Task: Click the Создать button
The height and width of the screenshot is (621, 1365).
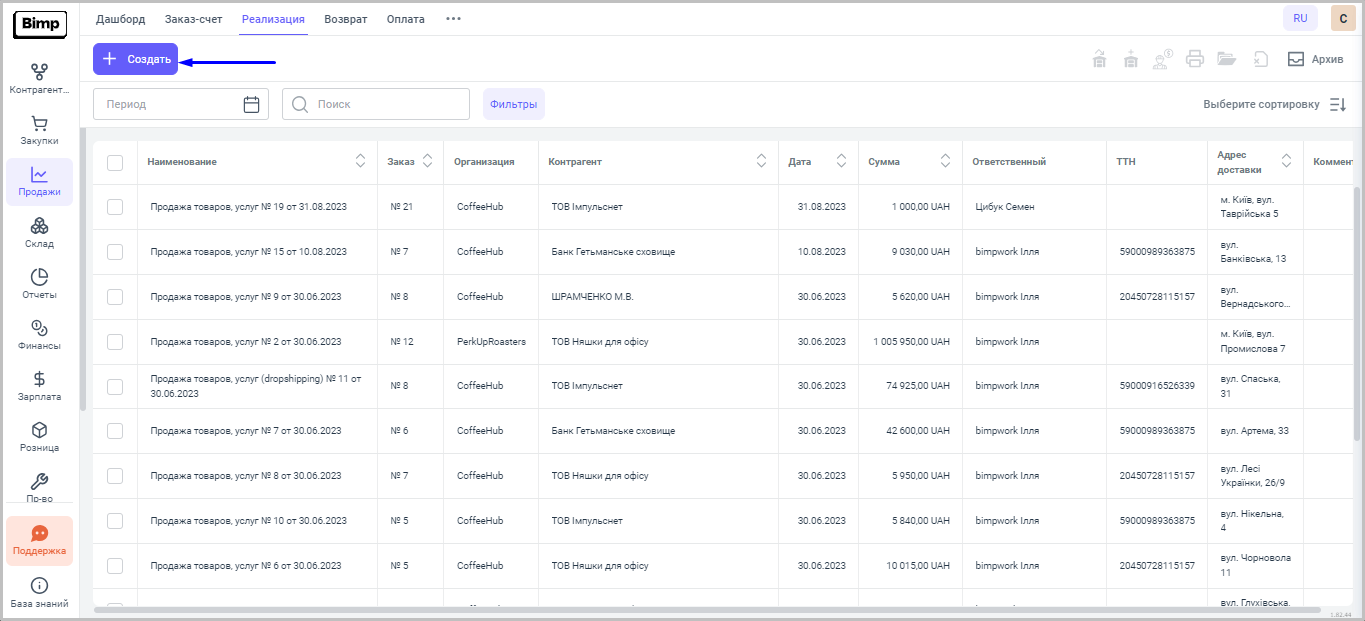Action: pyautogui.click(x=136, y=59)
